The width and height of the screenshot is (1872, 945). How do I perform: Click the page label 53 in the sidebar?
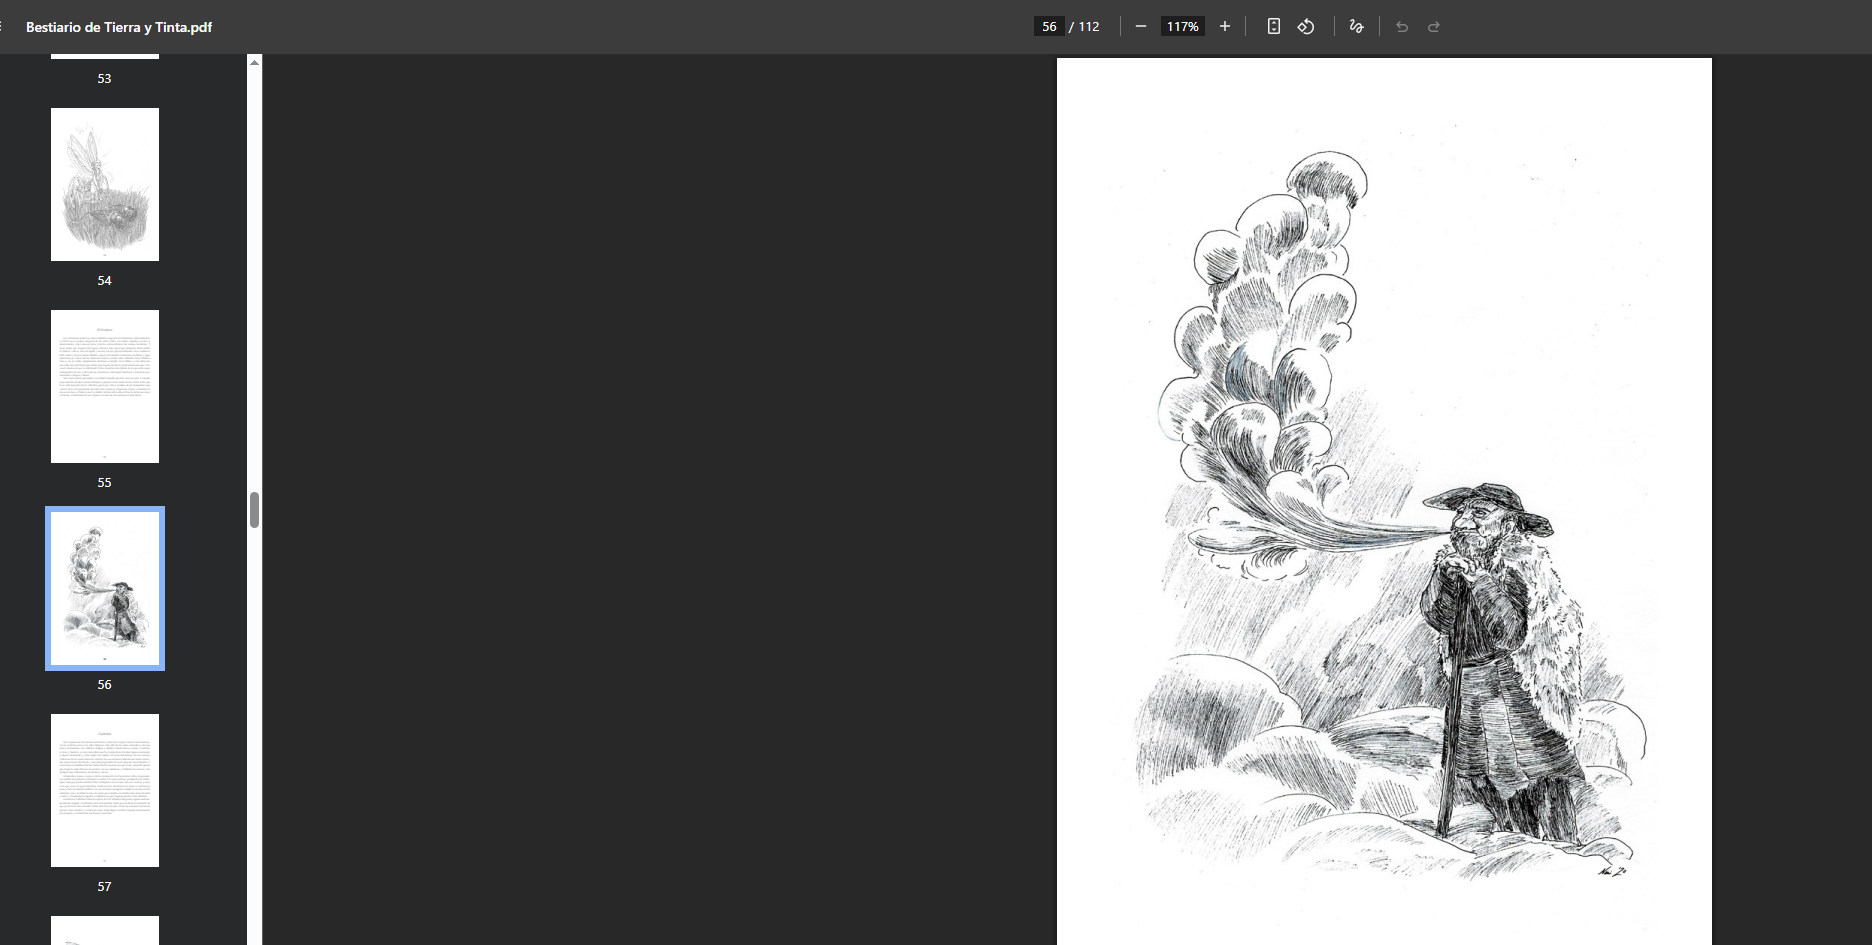point(104,78)
